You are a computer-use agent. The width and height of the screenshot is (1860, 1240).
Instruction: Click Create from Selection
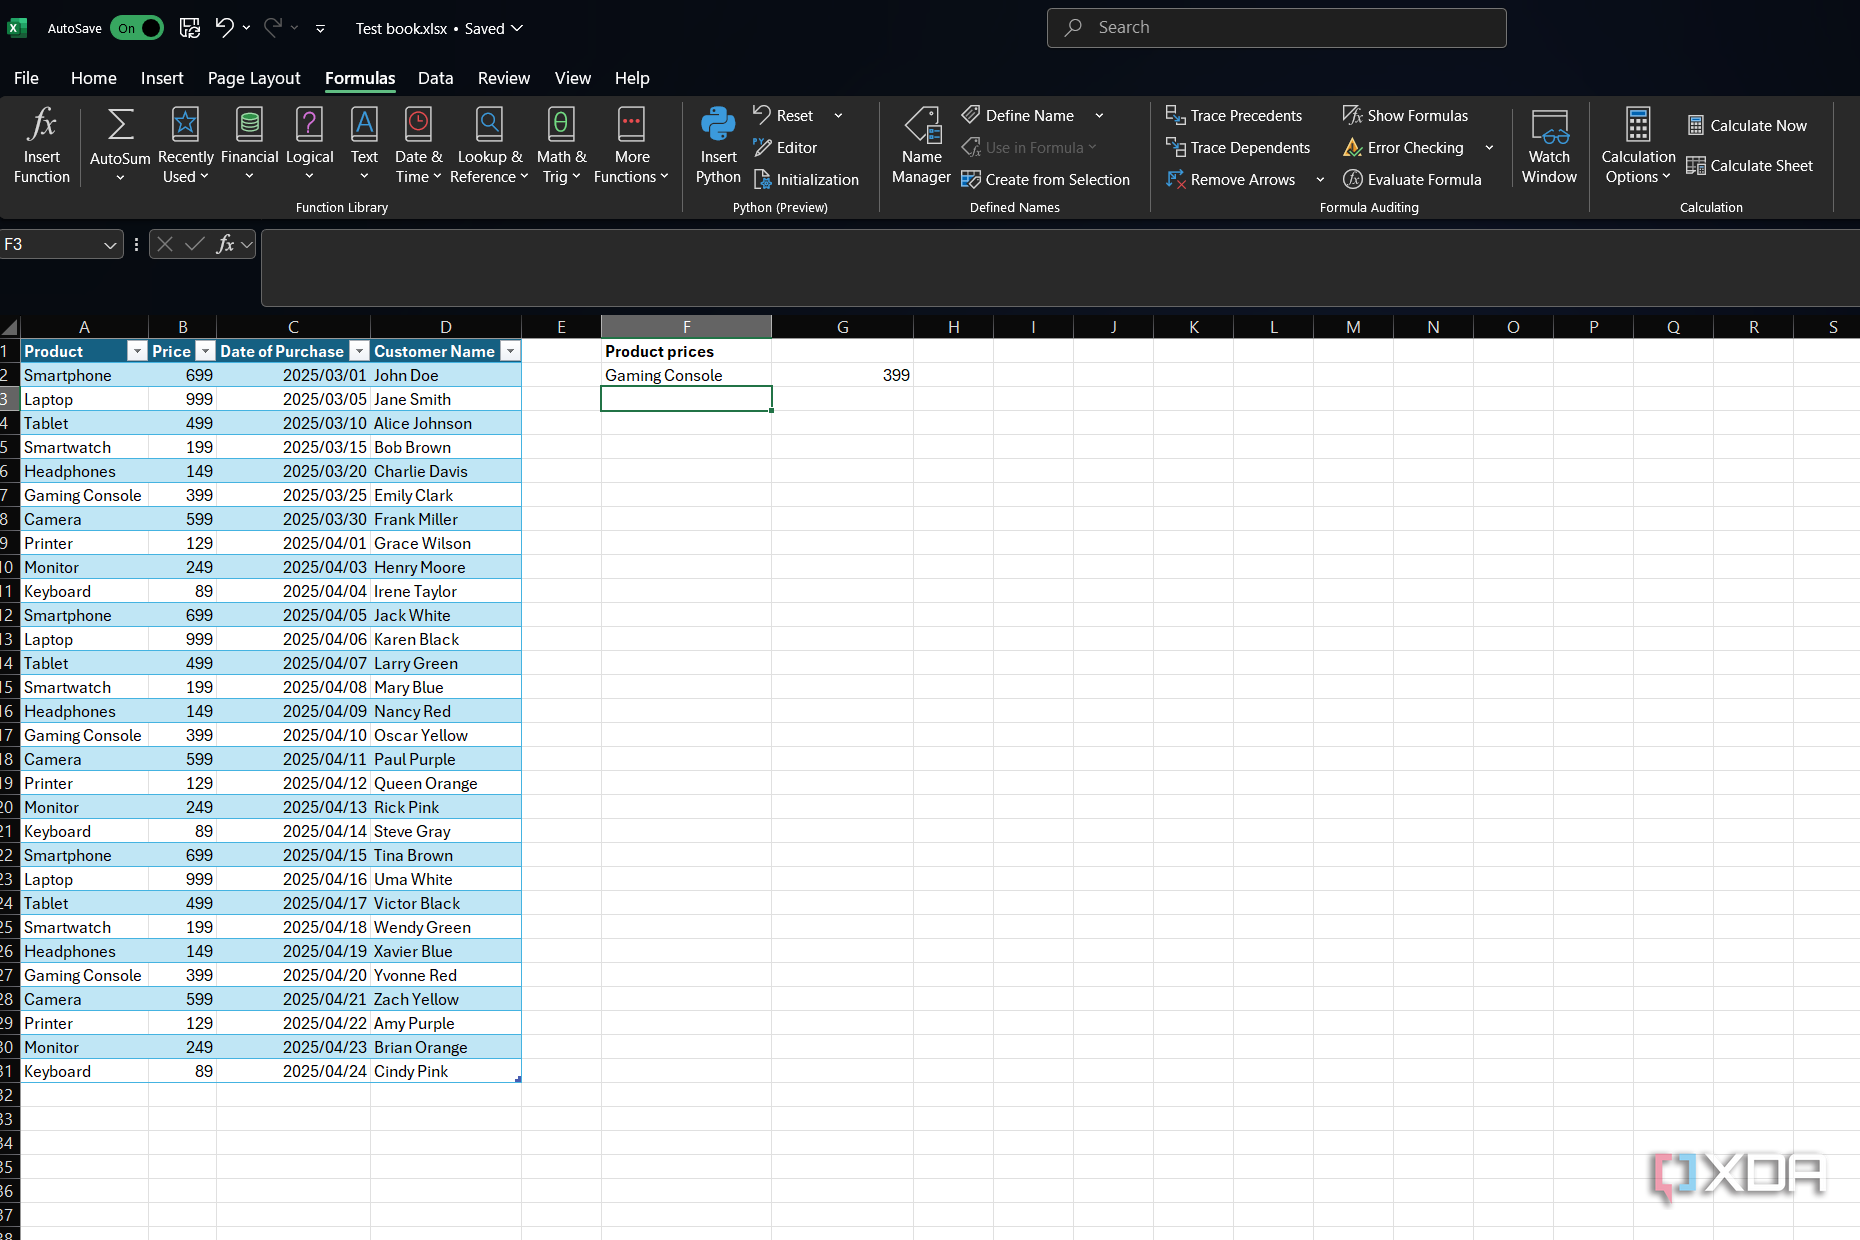(x=1045, y=179)
